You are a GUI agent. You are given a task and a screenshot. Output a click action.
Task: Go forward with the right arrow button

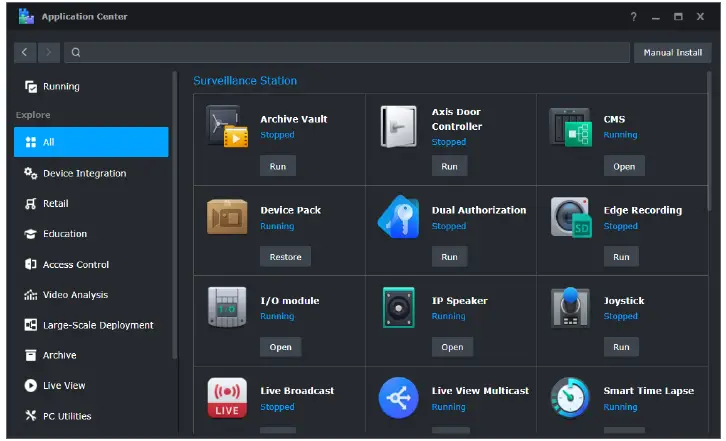[49, 52]
